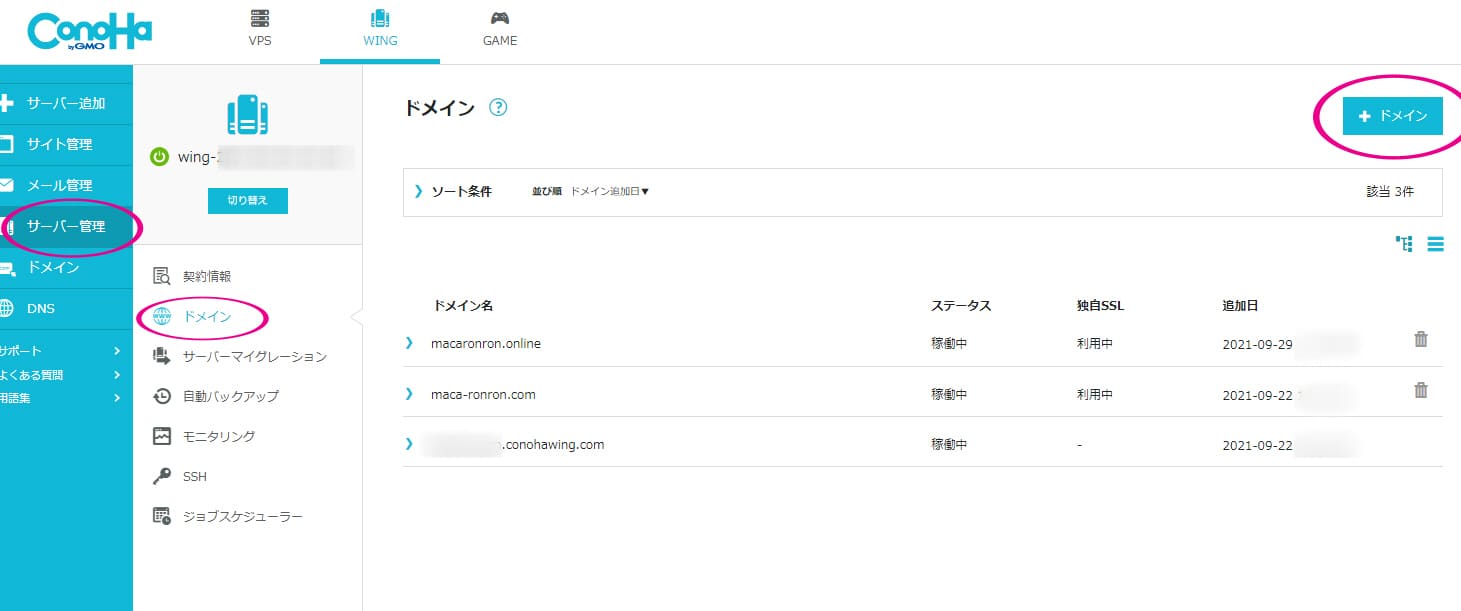This screenshot has height=611, width=1461.
Task: Click the サーバーマイグレーション icon
Action: [x=162, y=356]
